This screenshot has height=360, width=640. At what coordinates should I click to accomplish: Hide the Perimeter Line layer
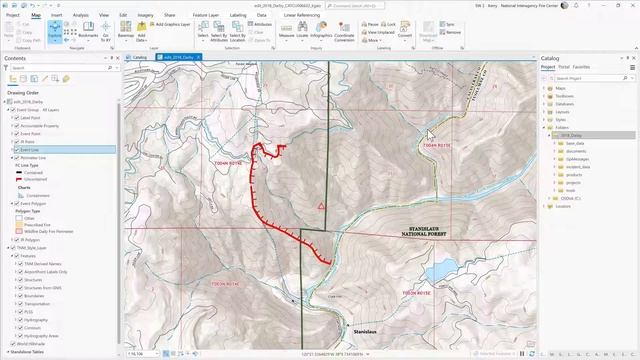[17, 158]
